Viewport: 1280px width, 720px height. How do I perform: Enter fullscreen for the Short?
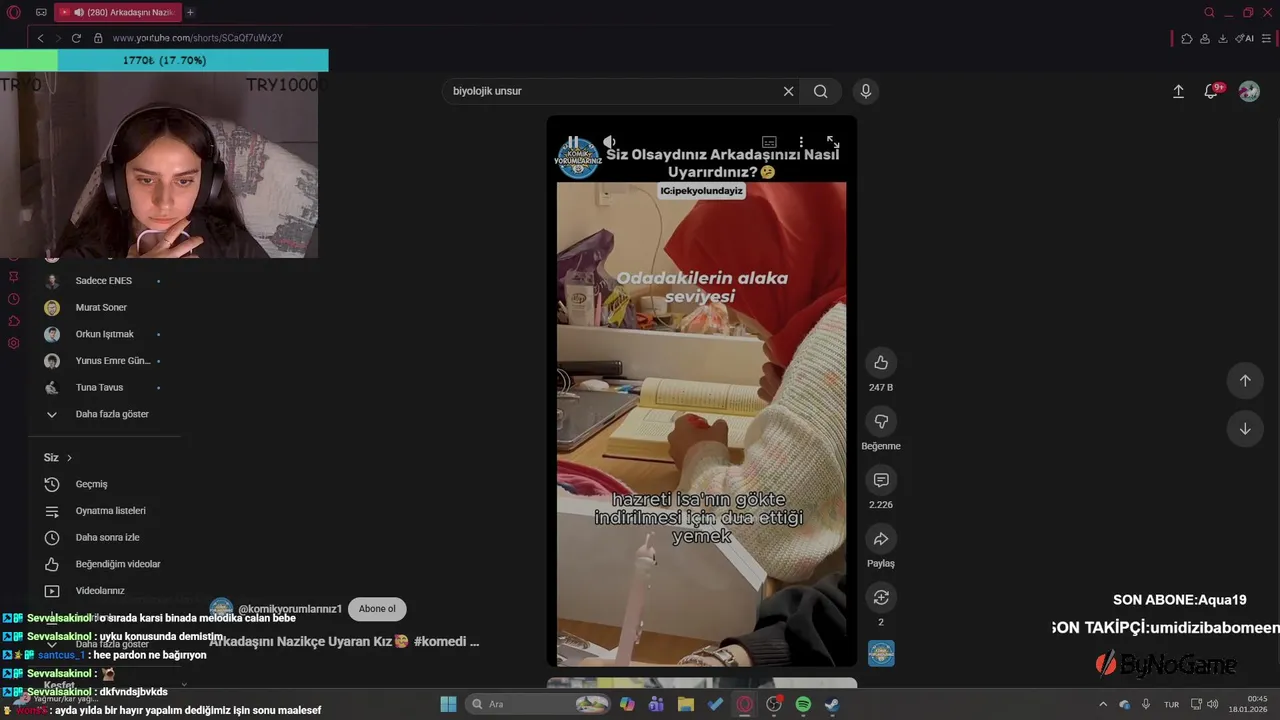pyautogui.click(x=833, y=142)
